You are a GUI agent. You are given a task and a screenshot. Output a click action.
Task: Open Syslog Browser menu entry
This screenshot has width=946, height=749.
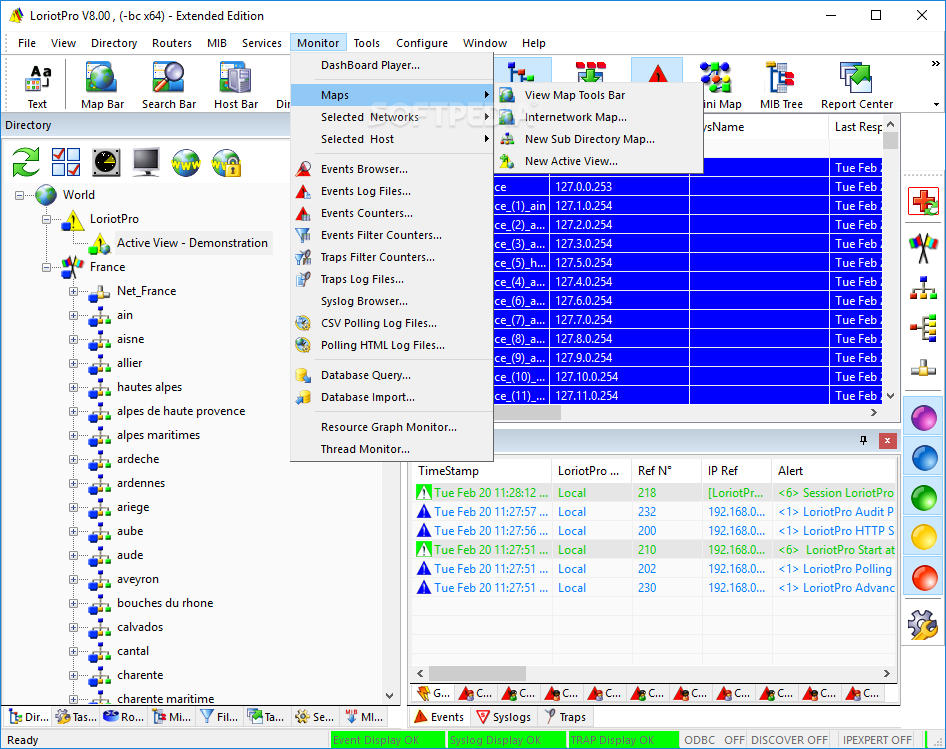(x=392, y=301)
